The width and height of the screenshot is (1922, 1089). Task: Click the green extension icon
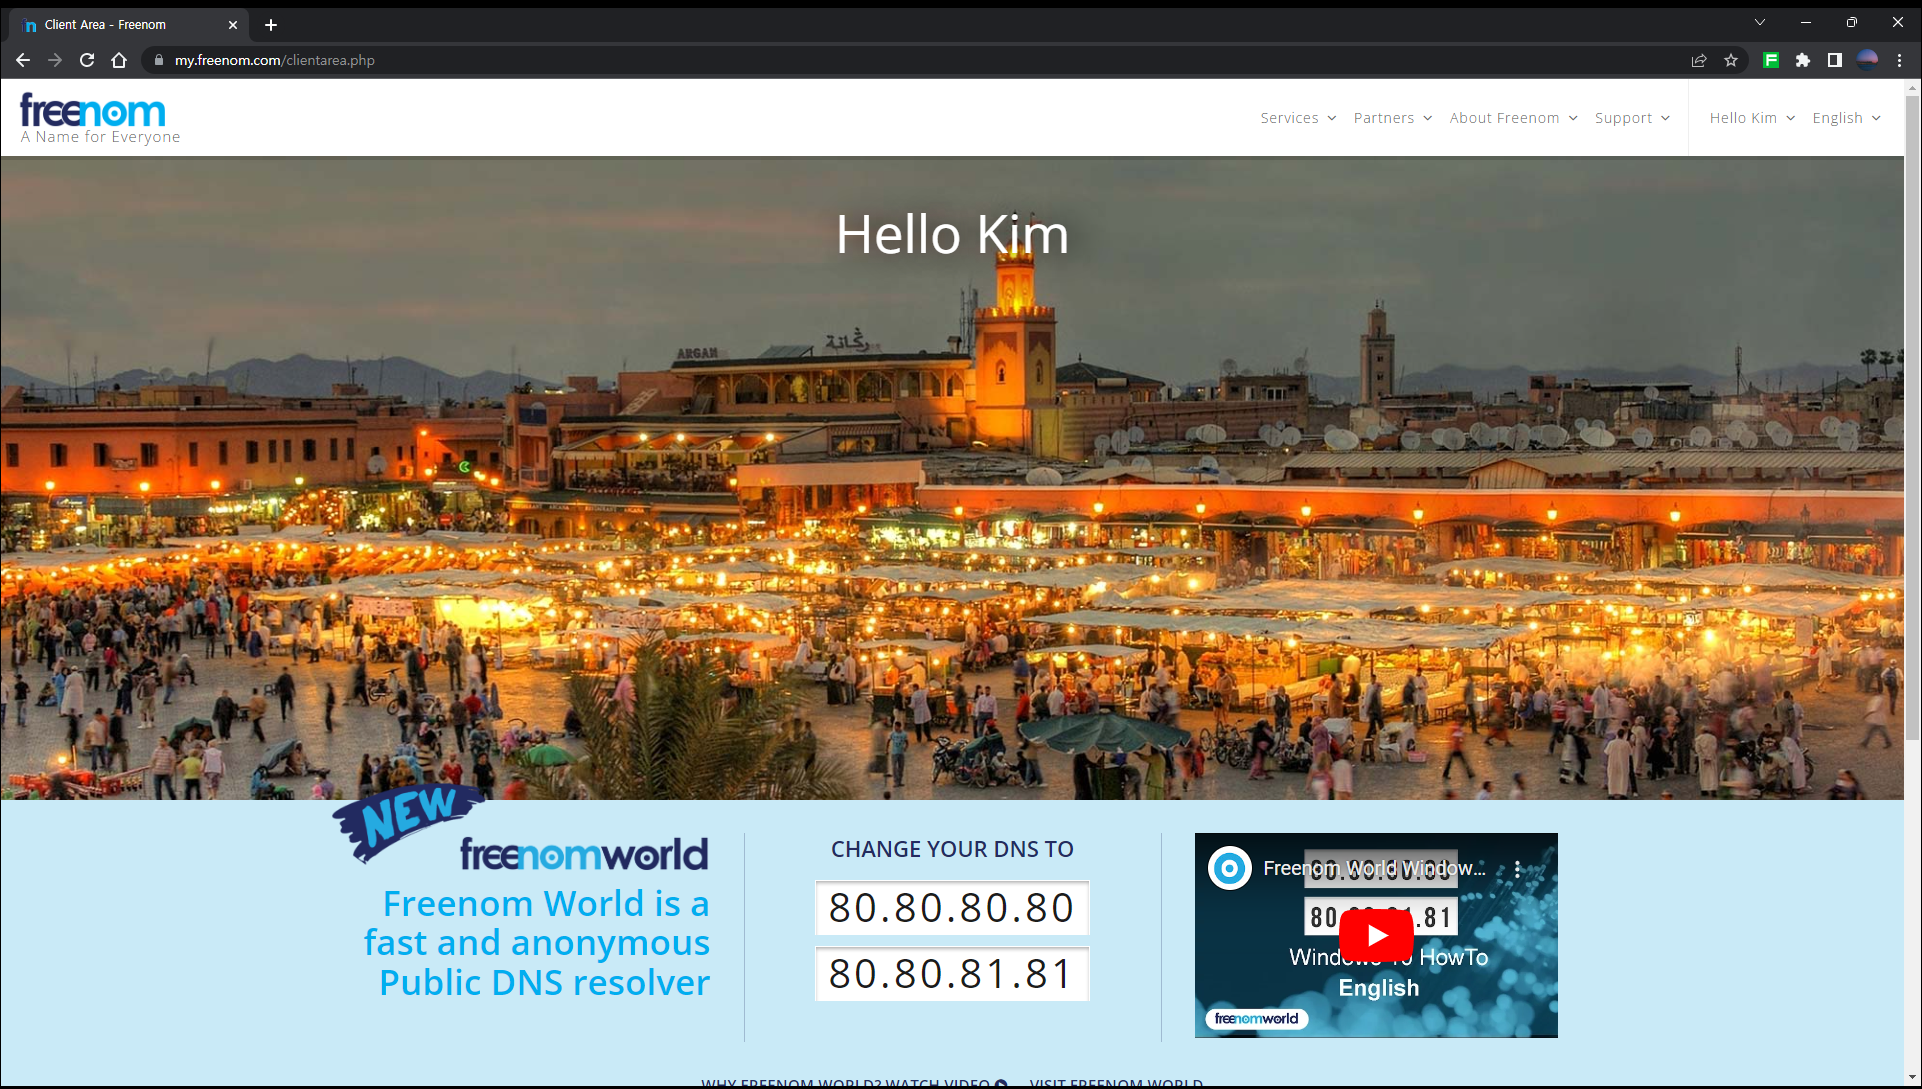point(1771,60)
